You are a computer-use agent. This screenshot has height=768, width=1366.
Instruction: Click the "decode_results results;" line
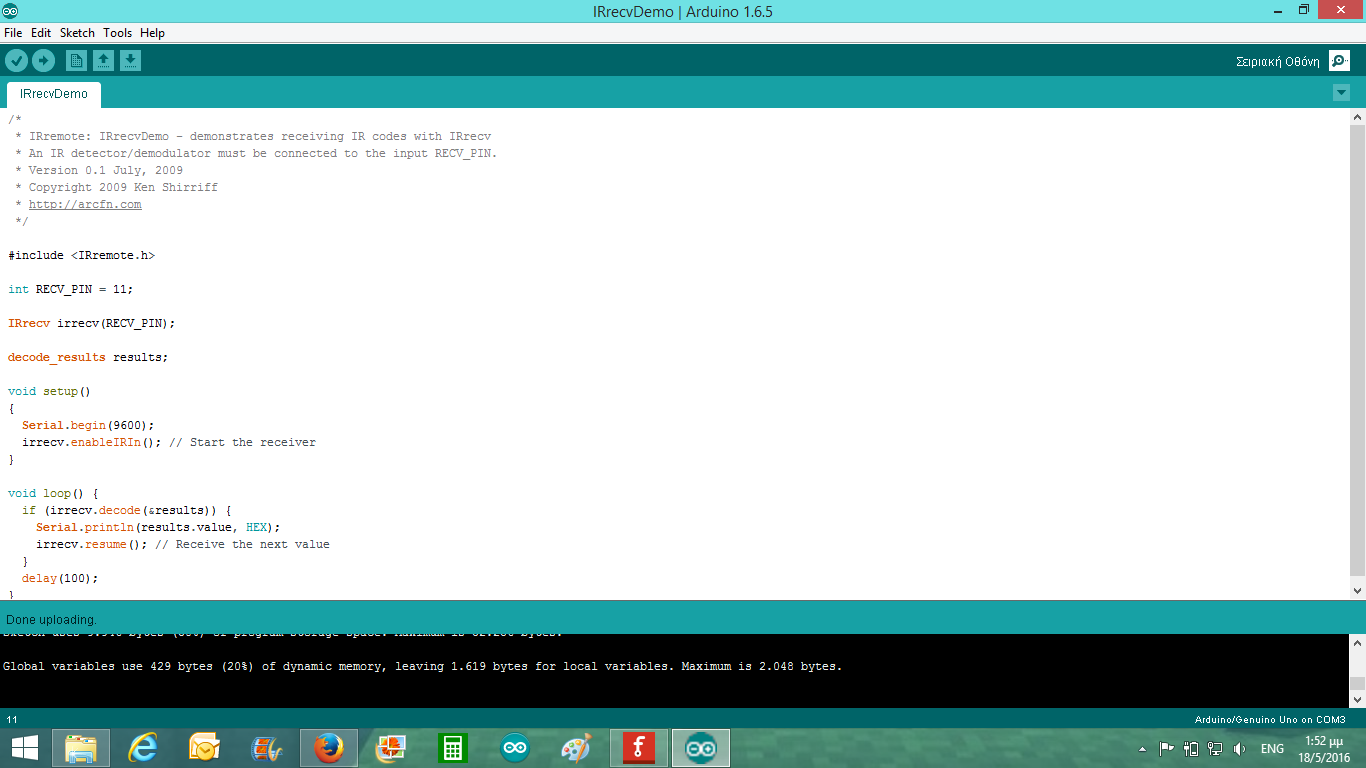coord(88,357)
